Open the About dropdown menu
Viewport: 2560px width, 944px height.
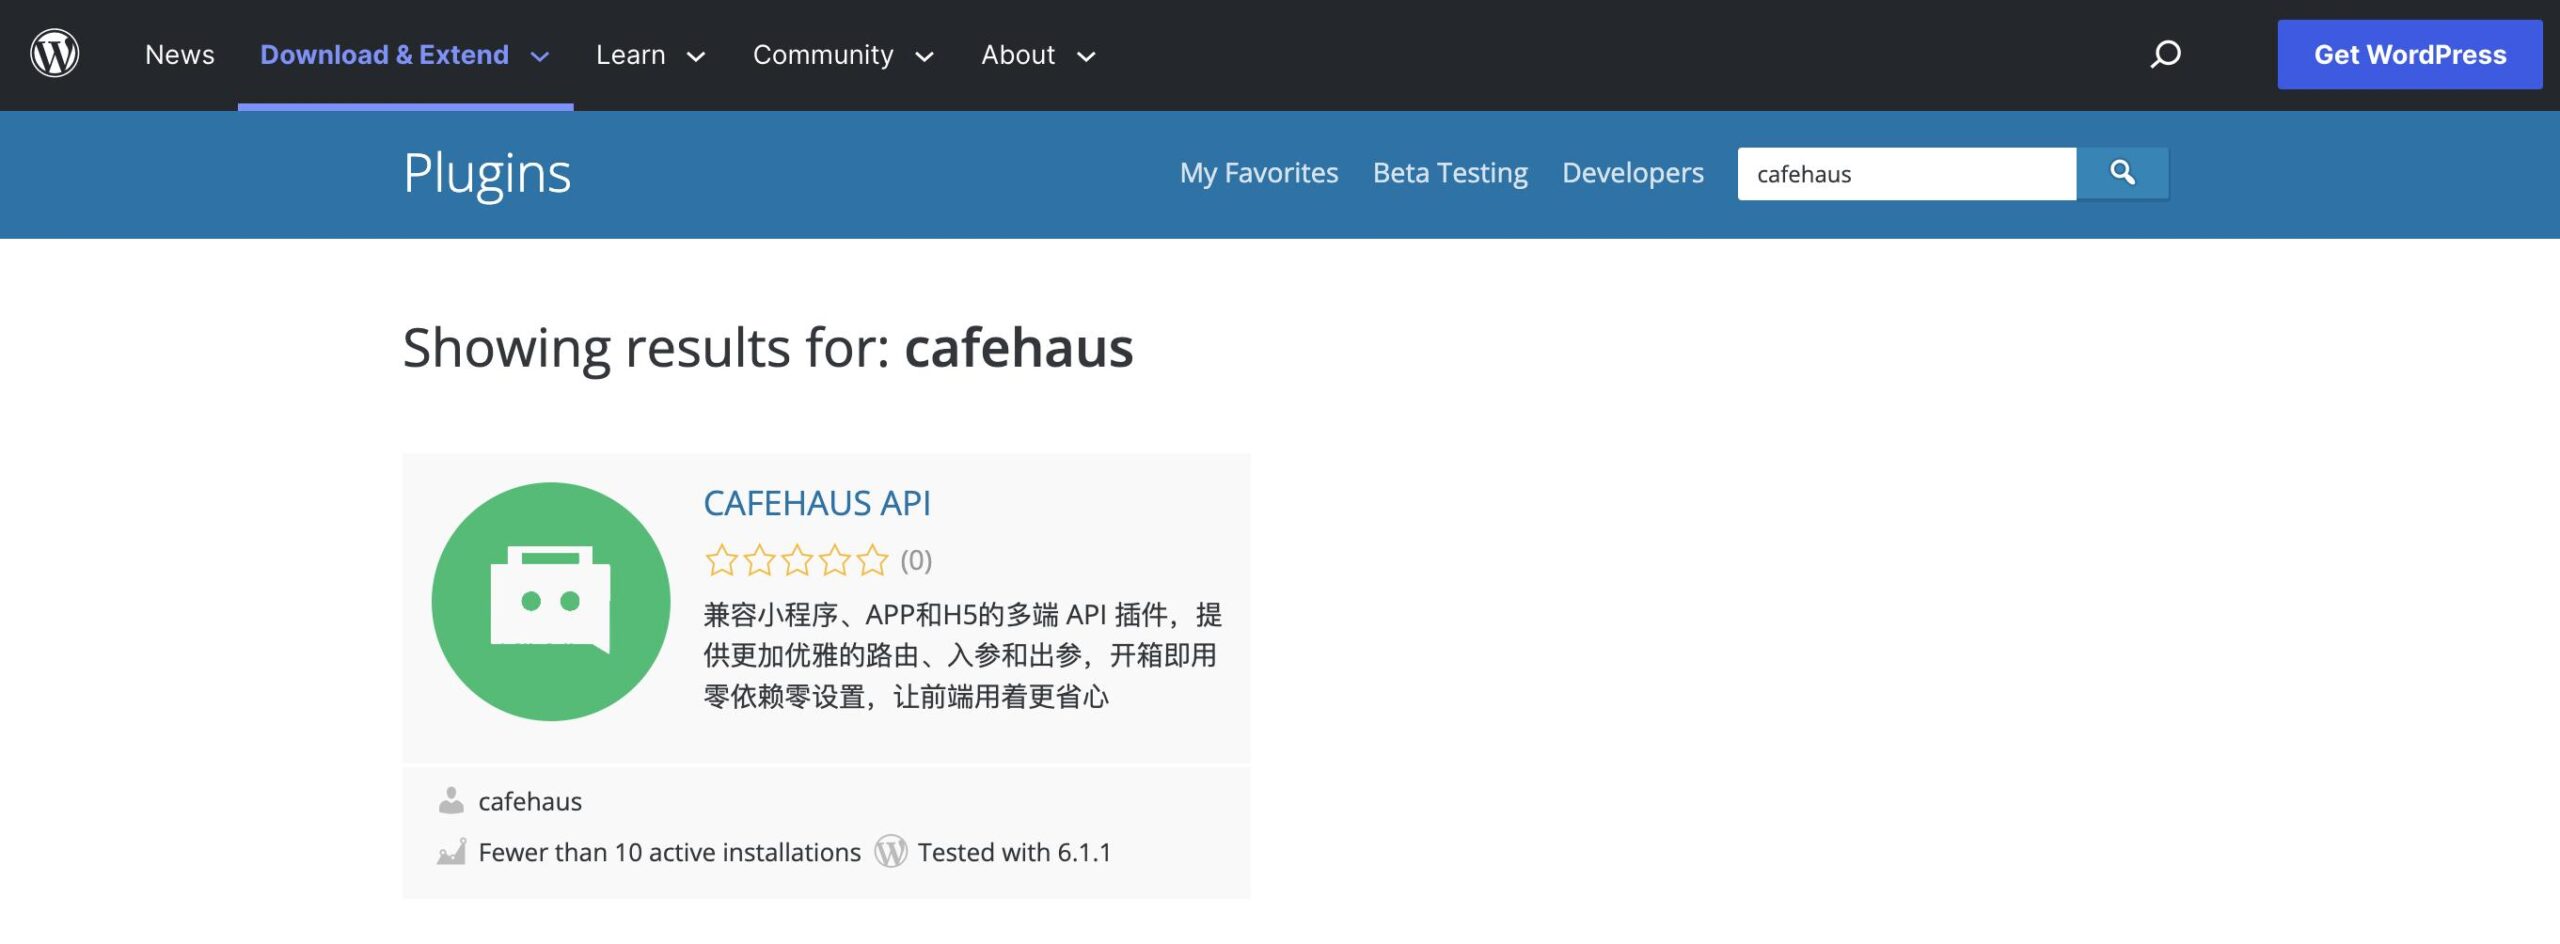[x=1037, y=54]
